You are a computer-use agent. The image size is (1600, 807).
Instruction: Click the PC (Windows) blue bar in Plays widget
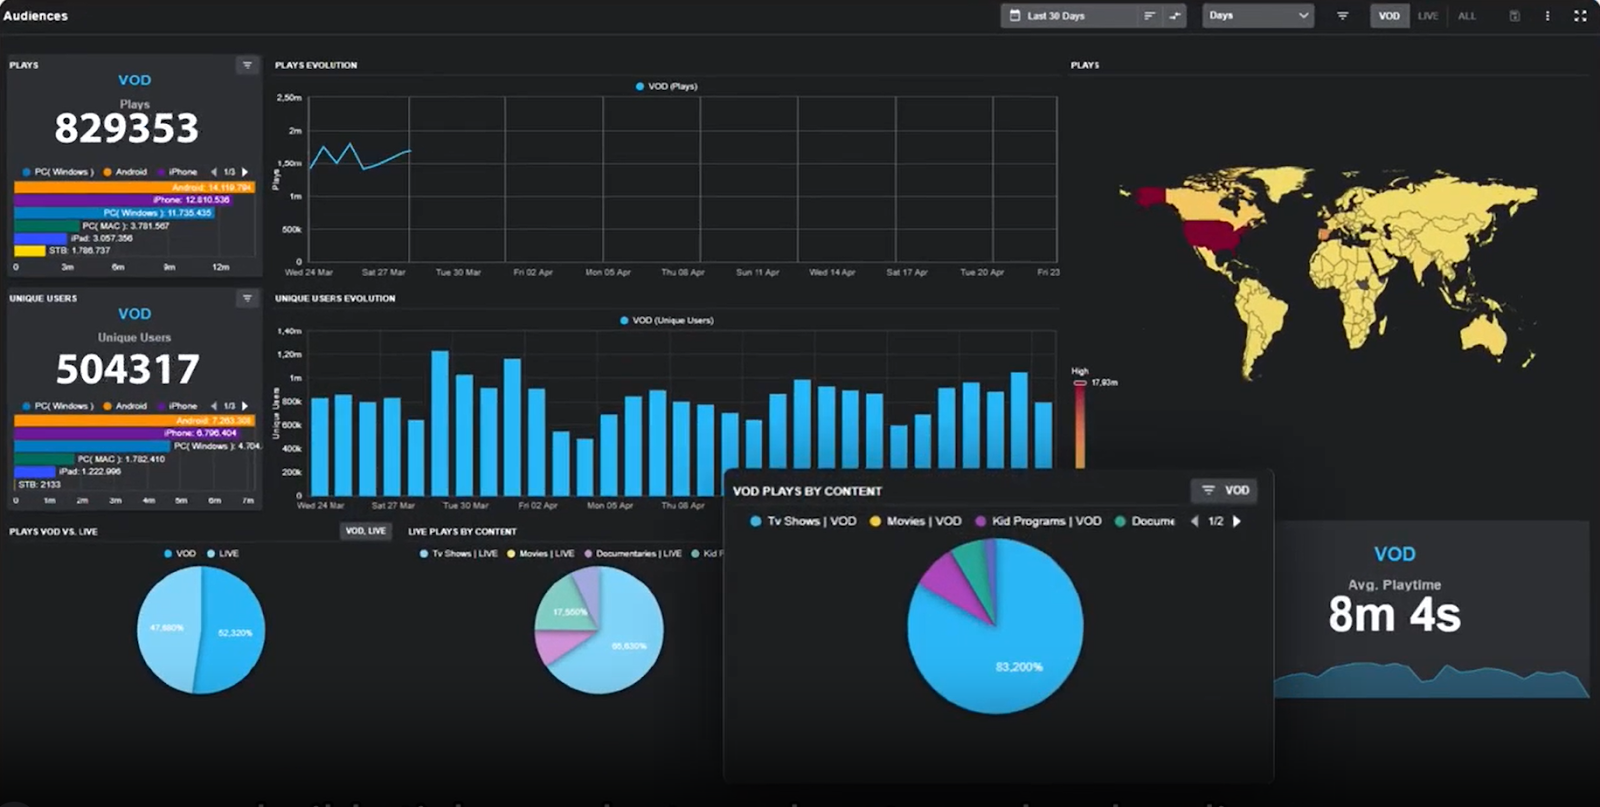(114, 213)
